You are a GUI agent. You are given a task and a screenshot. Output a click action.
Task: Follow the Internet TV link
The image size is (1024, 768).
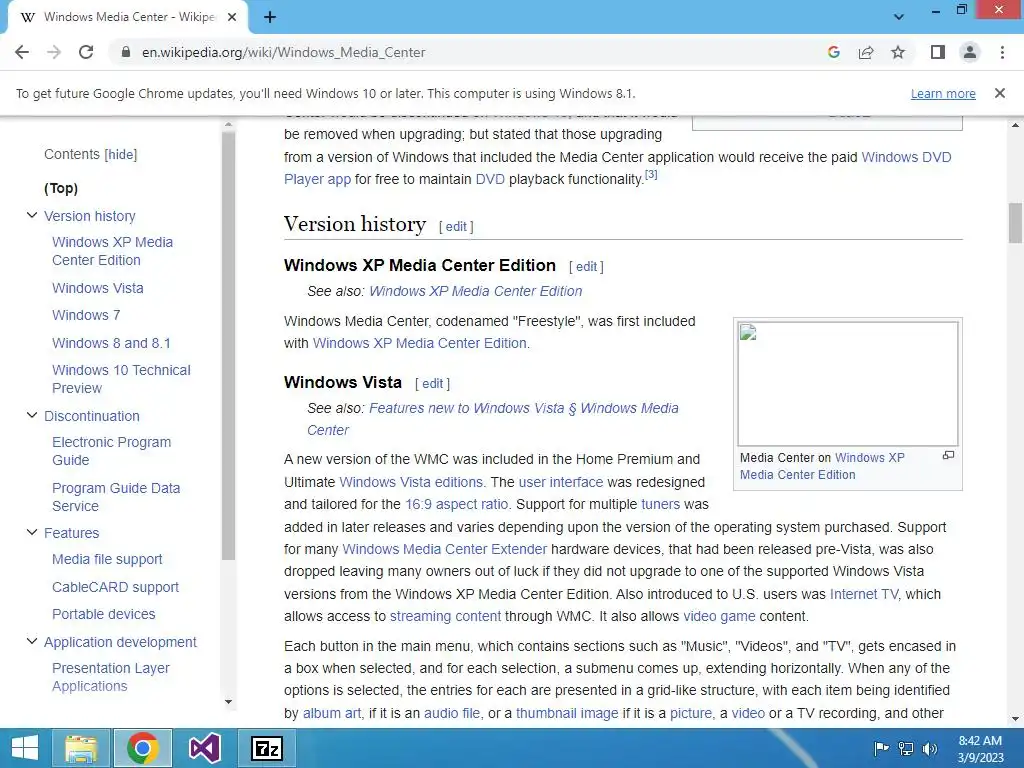pyautogui.click(x=864, y=595)
